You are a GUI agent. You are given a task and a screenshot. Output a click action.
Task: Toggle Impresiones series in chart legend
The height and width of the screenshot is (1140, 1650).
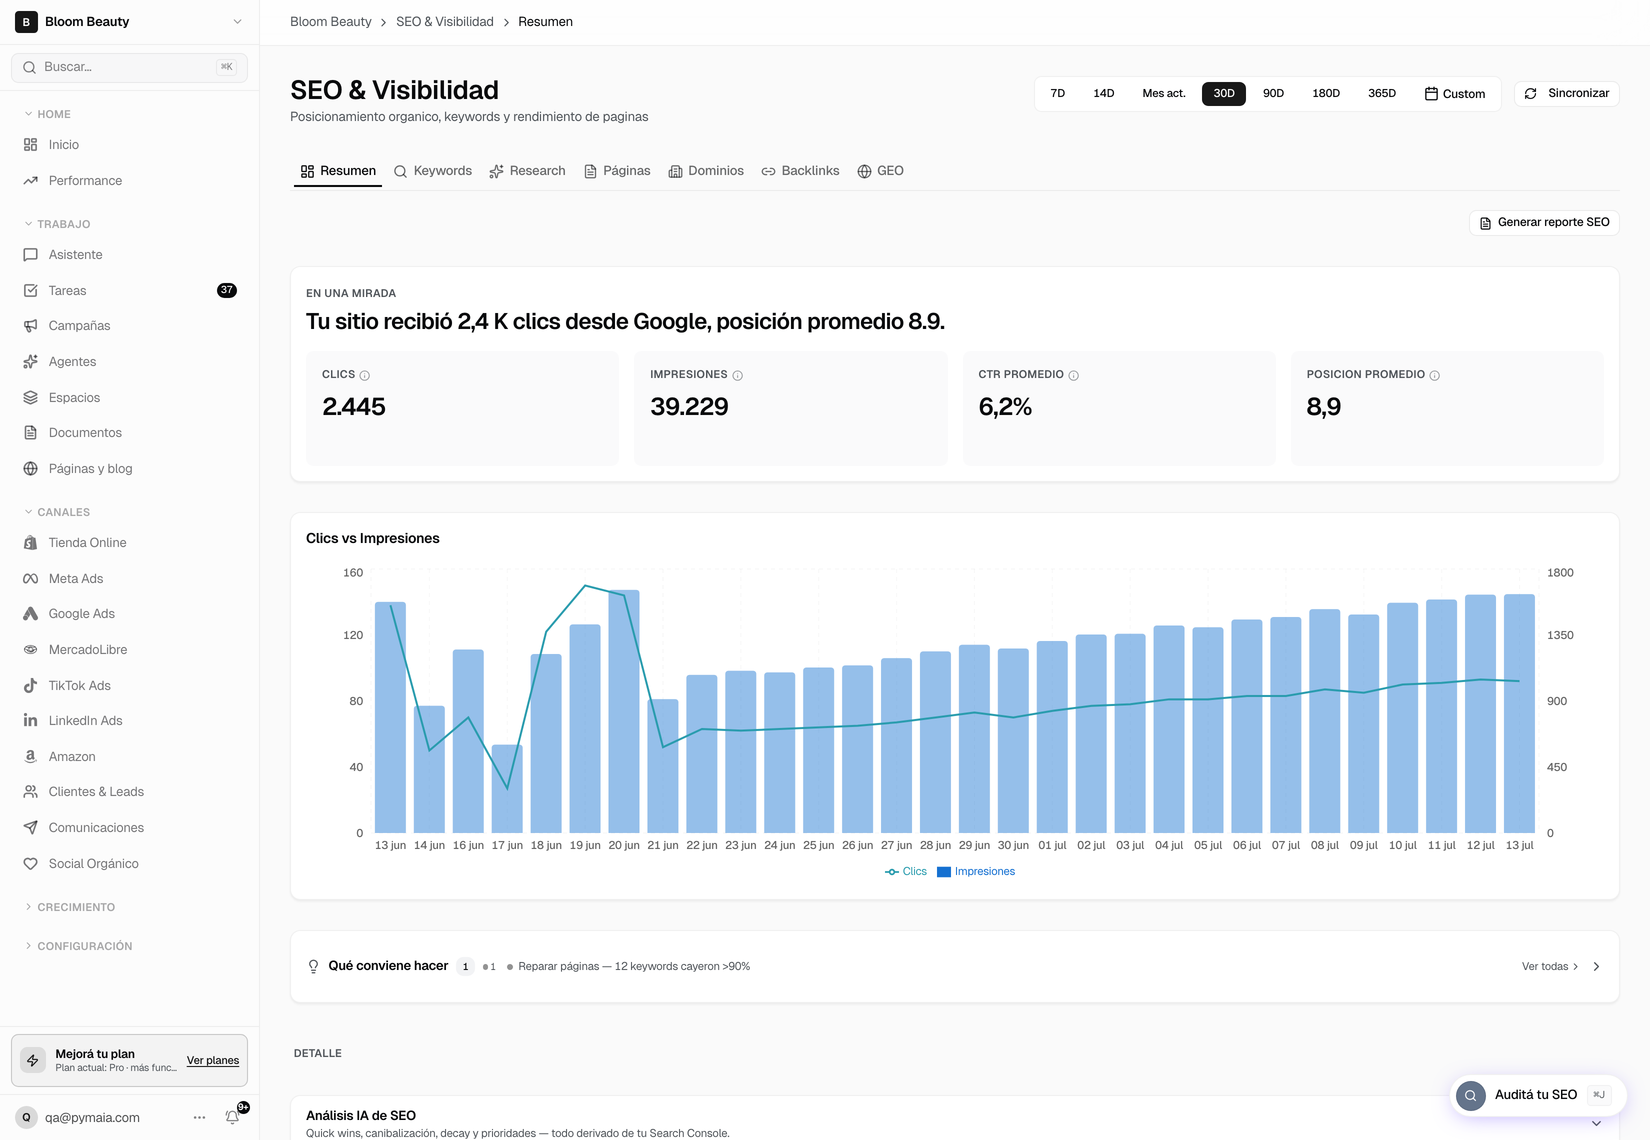(976, 872)
